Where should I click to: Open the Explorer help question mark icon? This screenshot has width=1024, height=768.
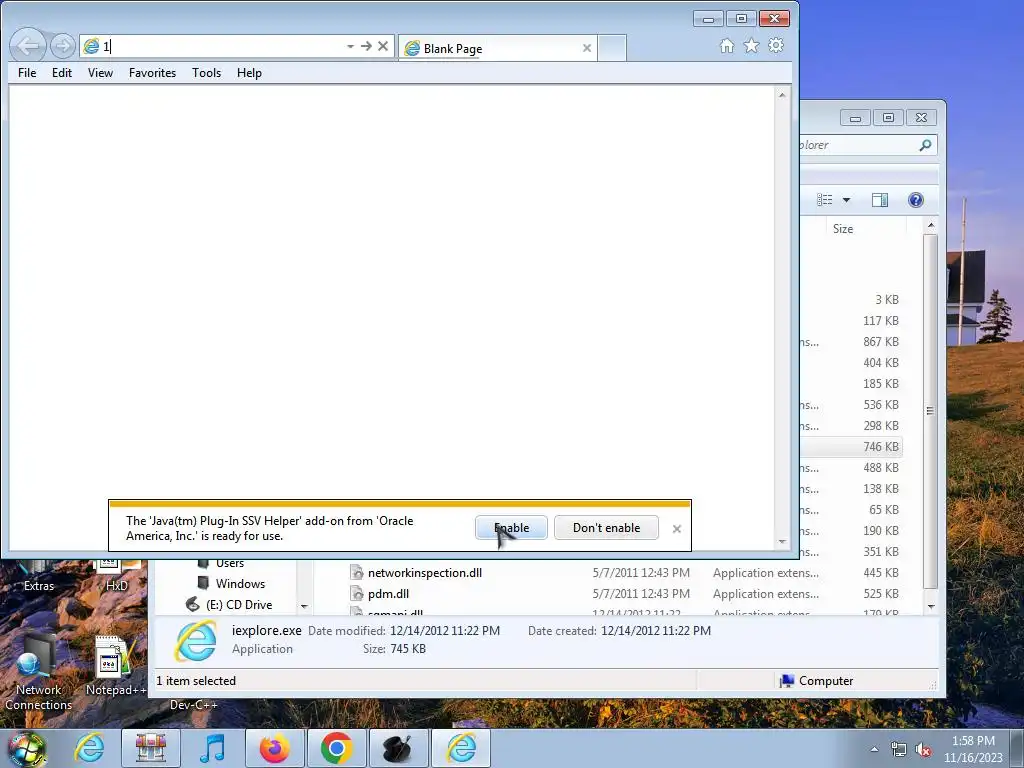click(x=916, y=200)
